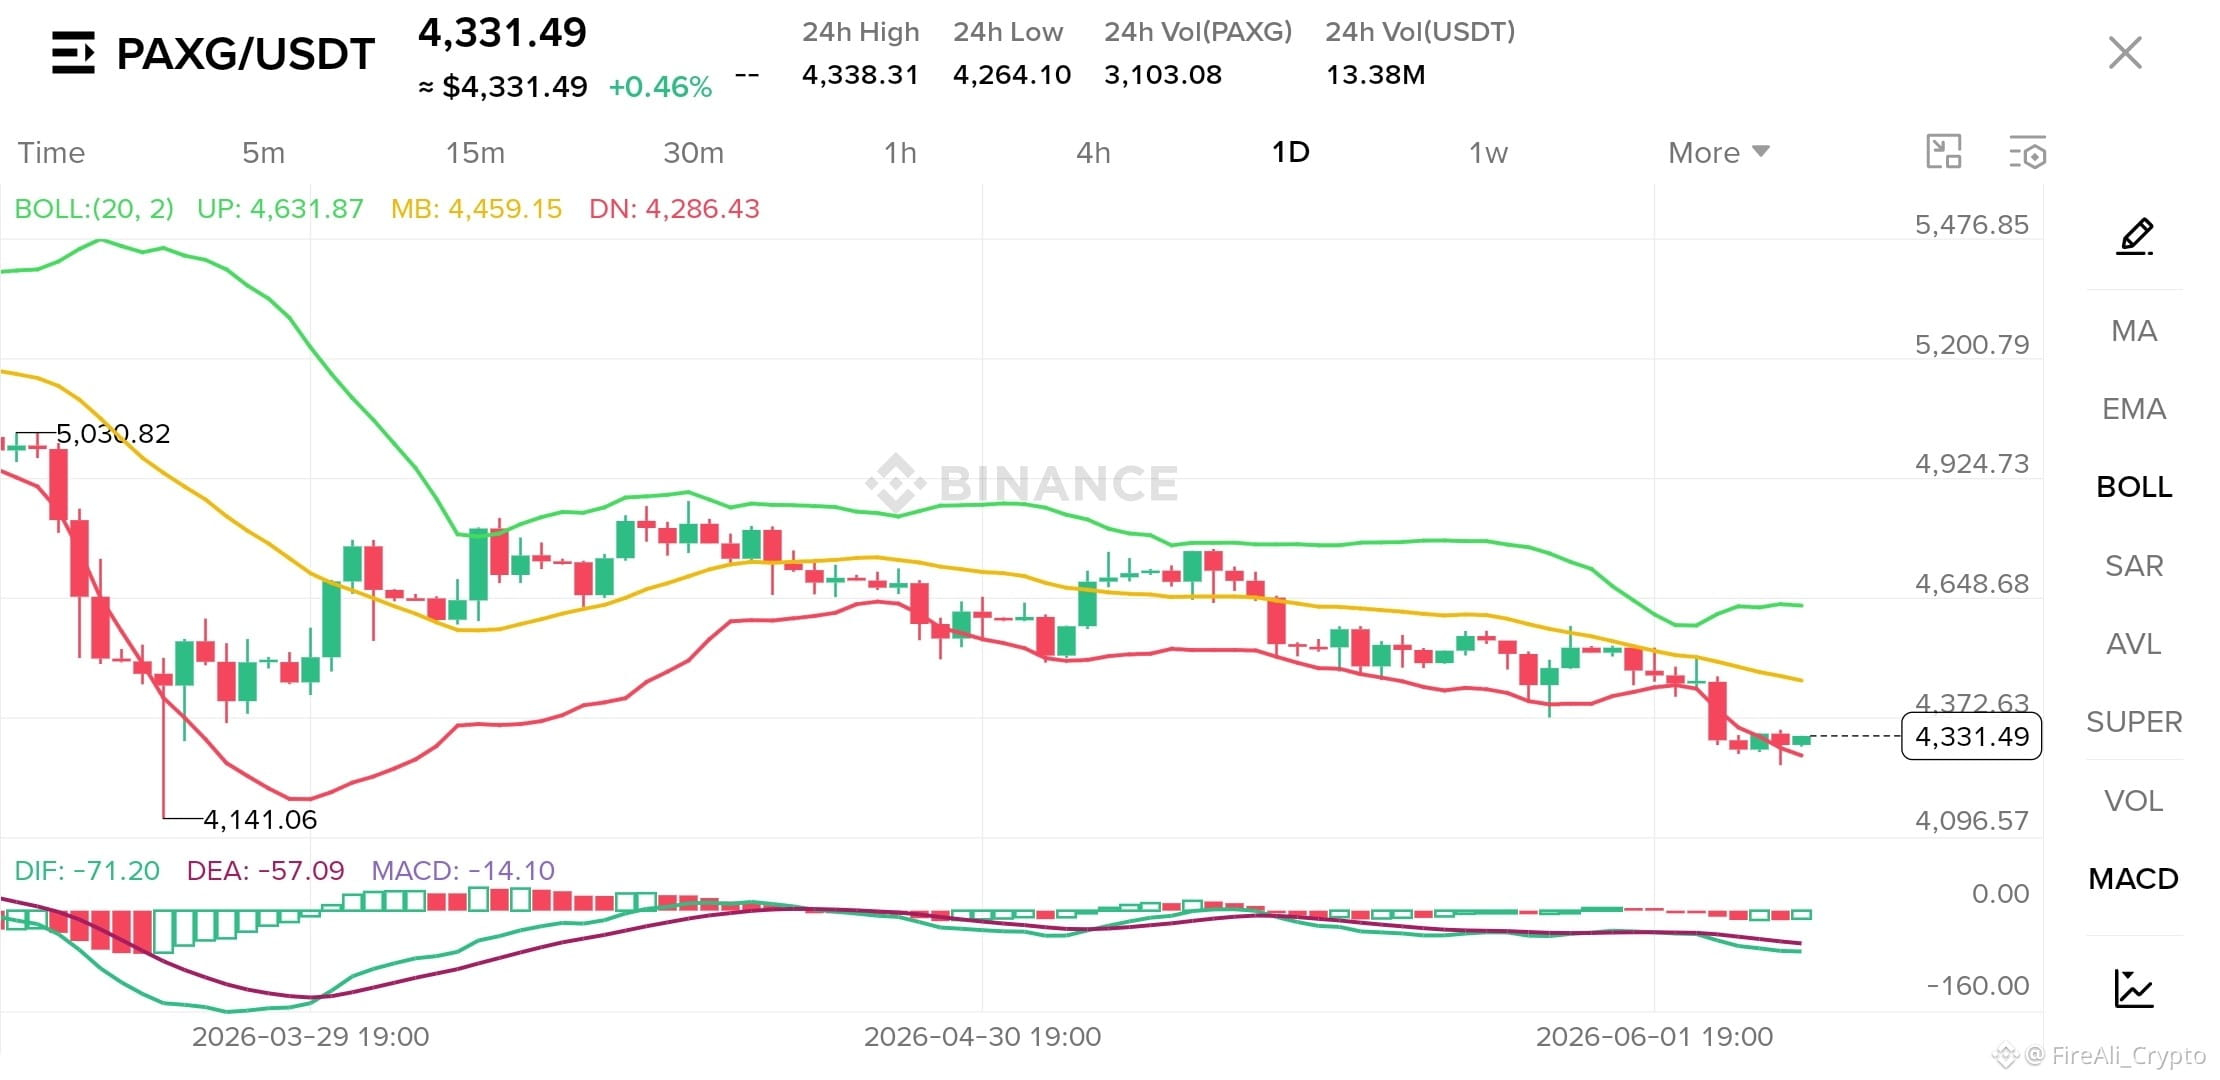The image size is (2220, 1080).
Task: Toggle the MA indicator
Action: (2134, 331)
